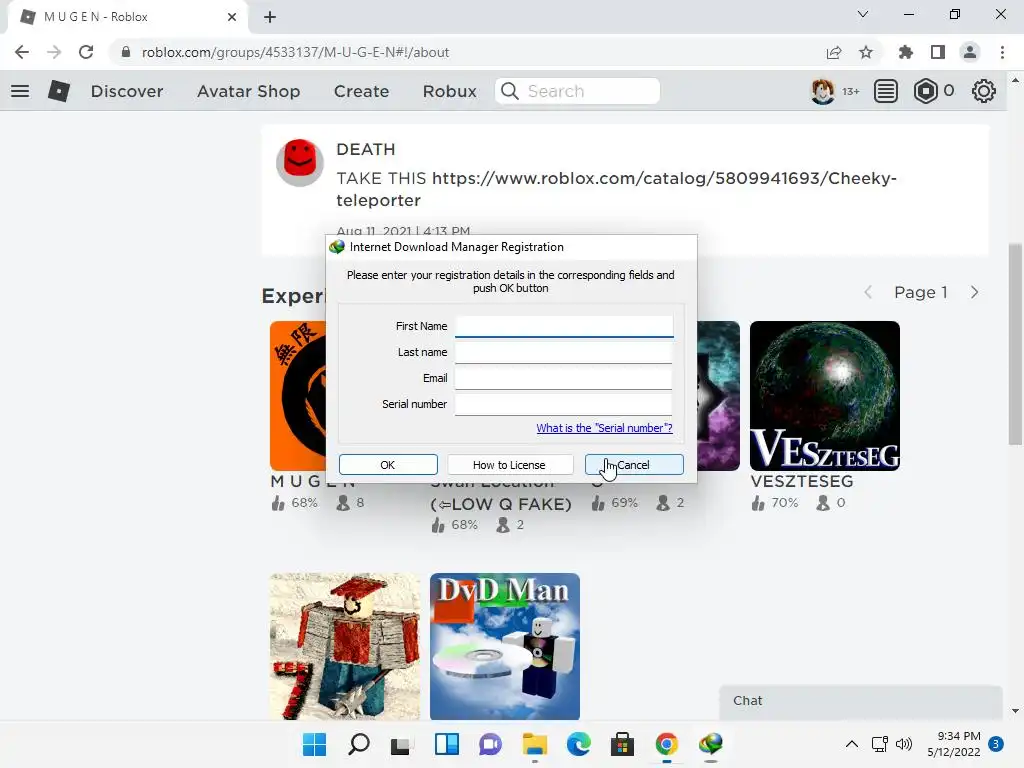
Task: Click the Email input field
Action: pyautogui.click(x=564, y=378)
